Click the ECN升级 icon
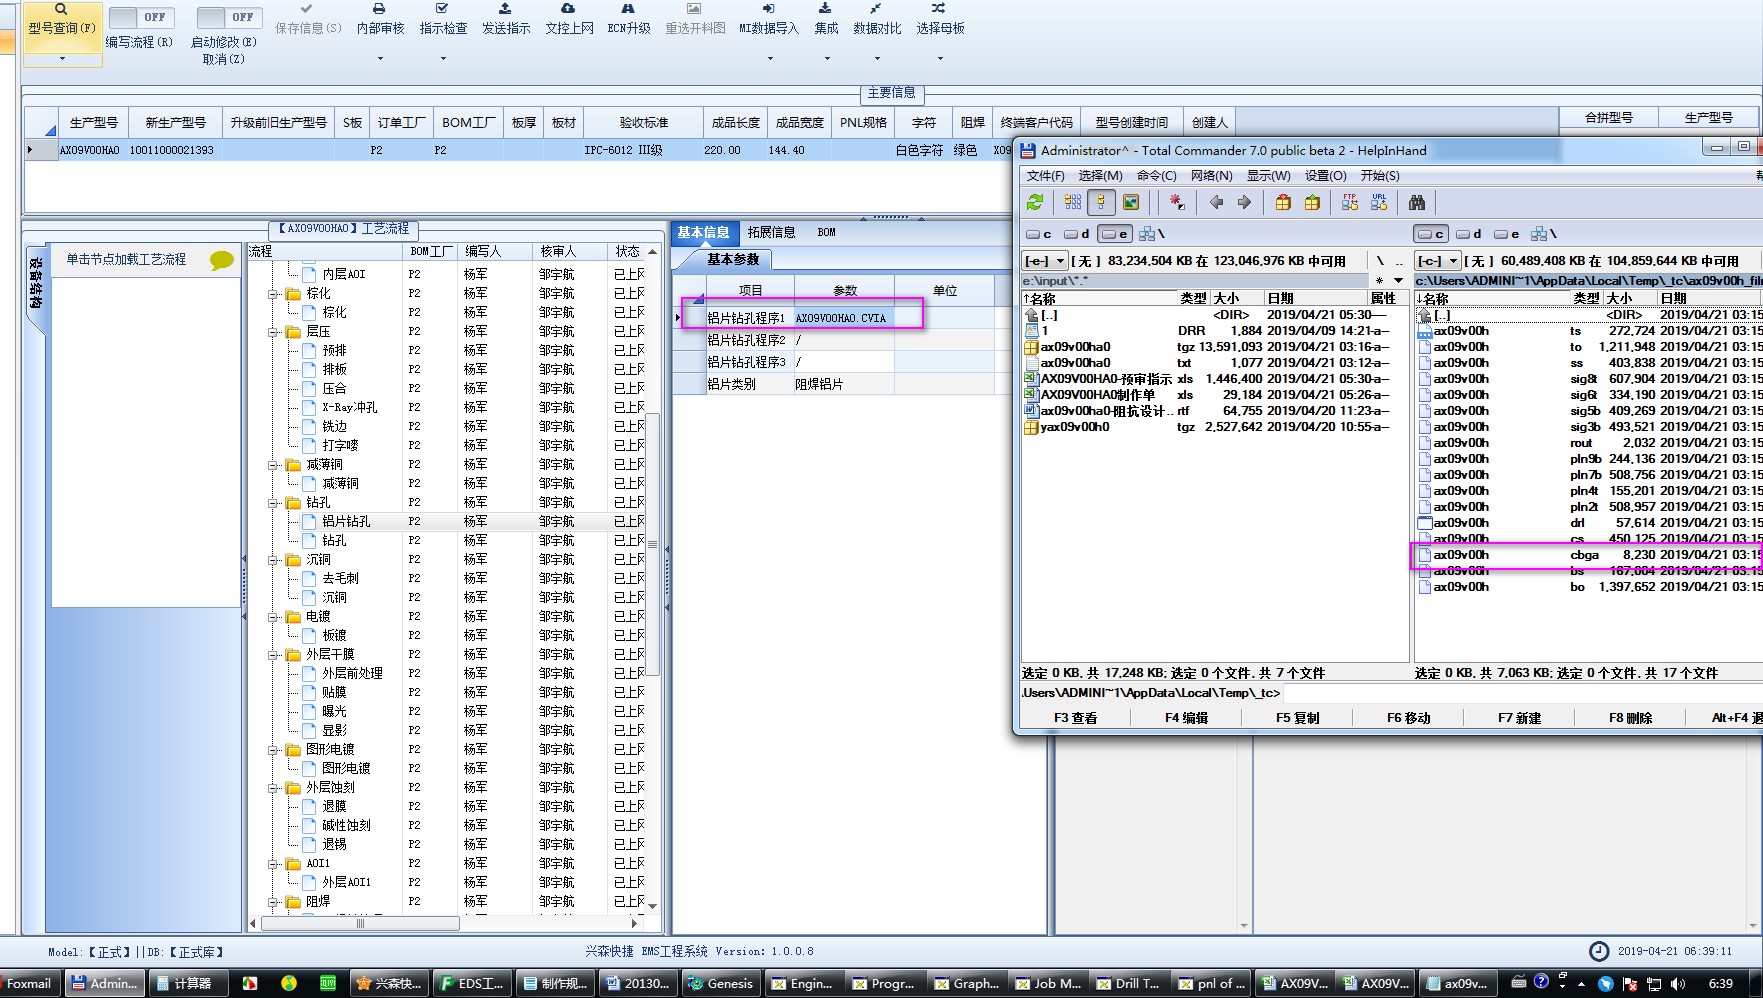The height and width of the screenshot is (998, 1763). click(x=628, y=8)
